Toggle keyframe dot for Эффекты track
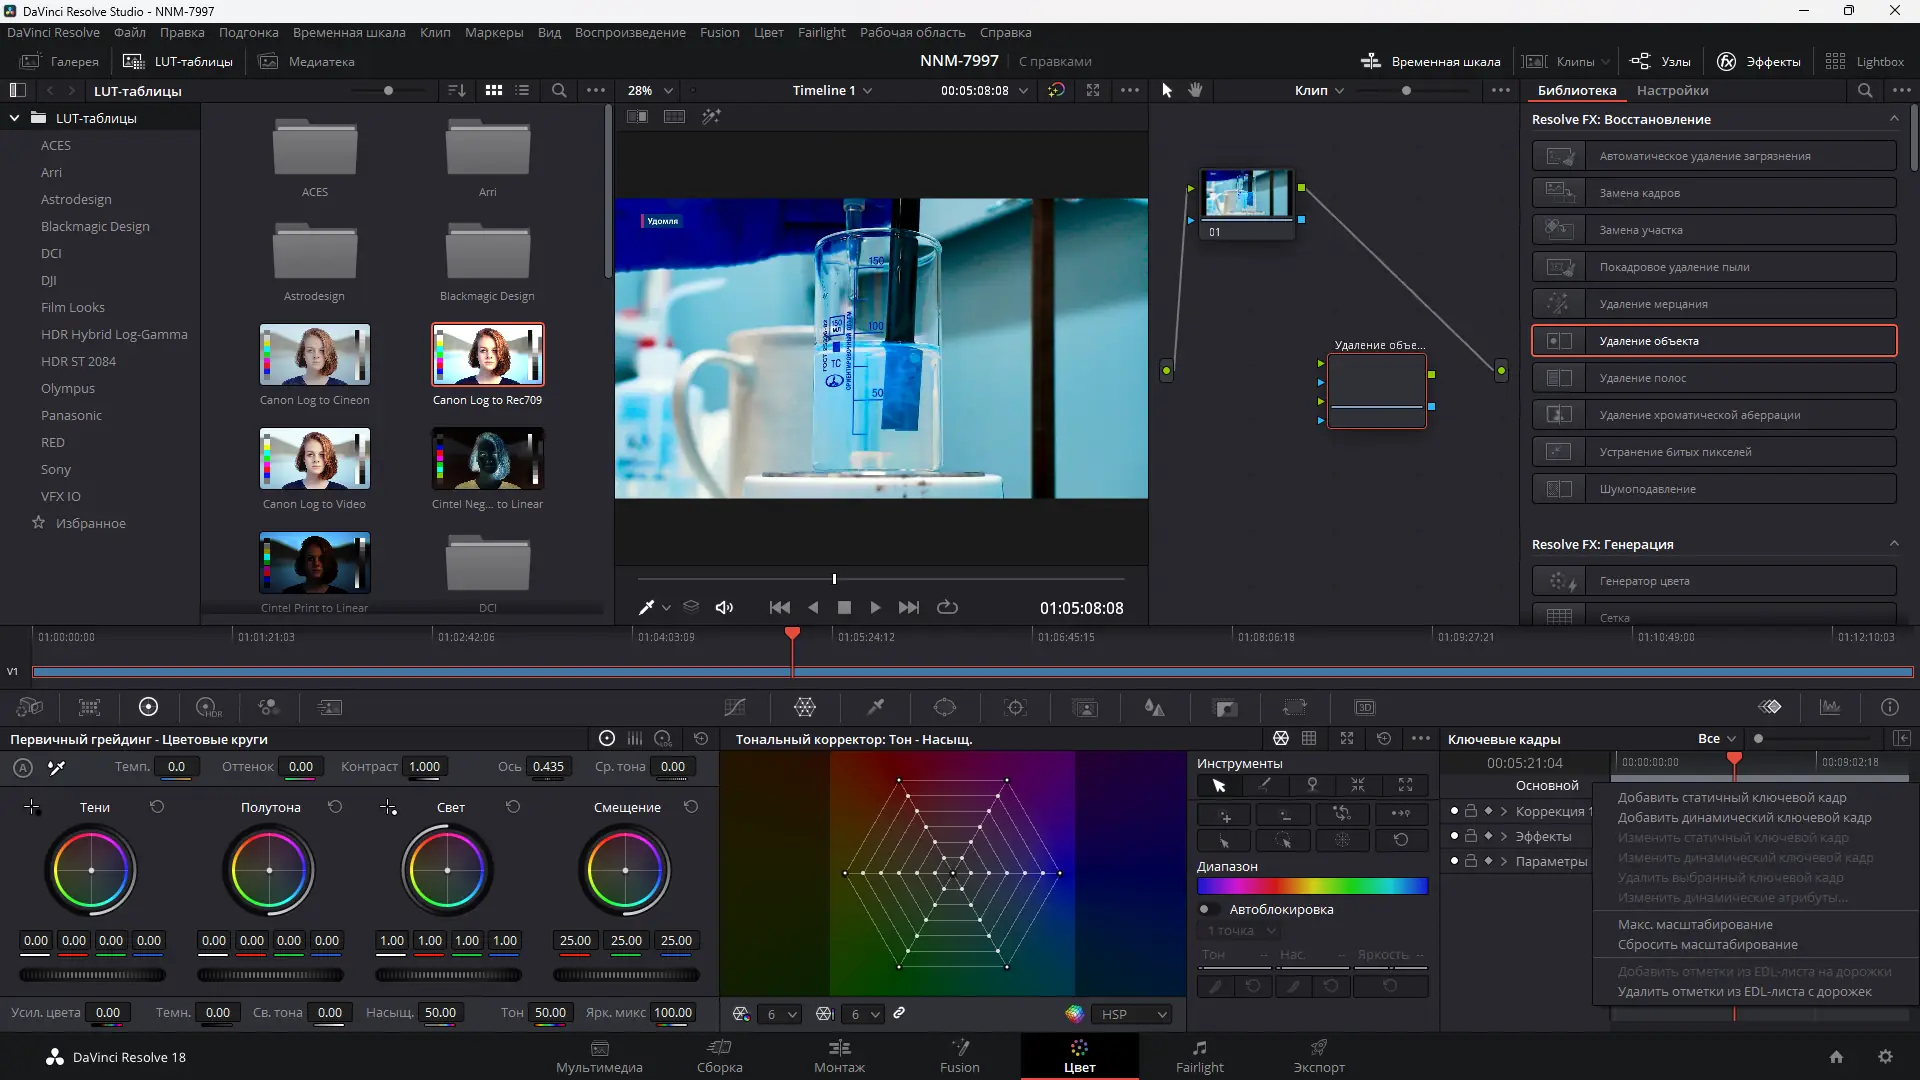The height and width of the screenshot is (1080, 1920). 1454,836
